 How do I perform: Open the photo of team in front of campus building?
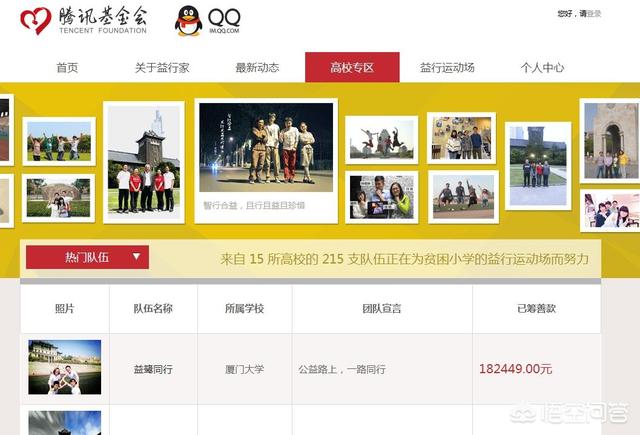[538, 166]
